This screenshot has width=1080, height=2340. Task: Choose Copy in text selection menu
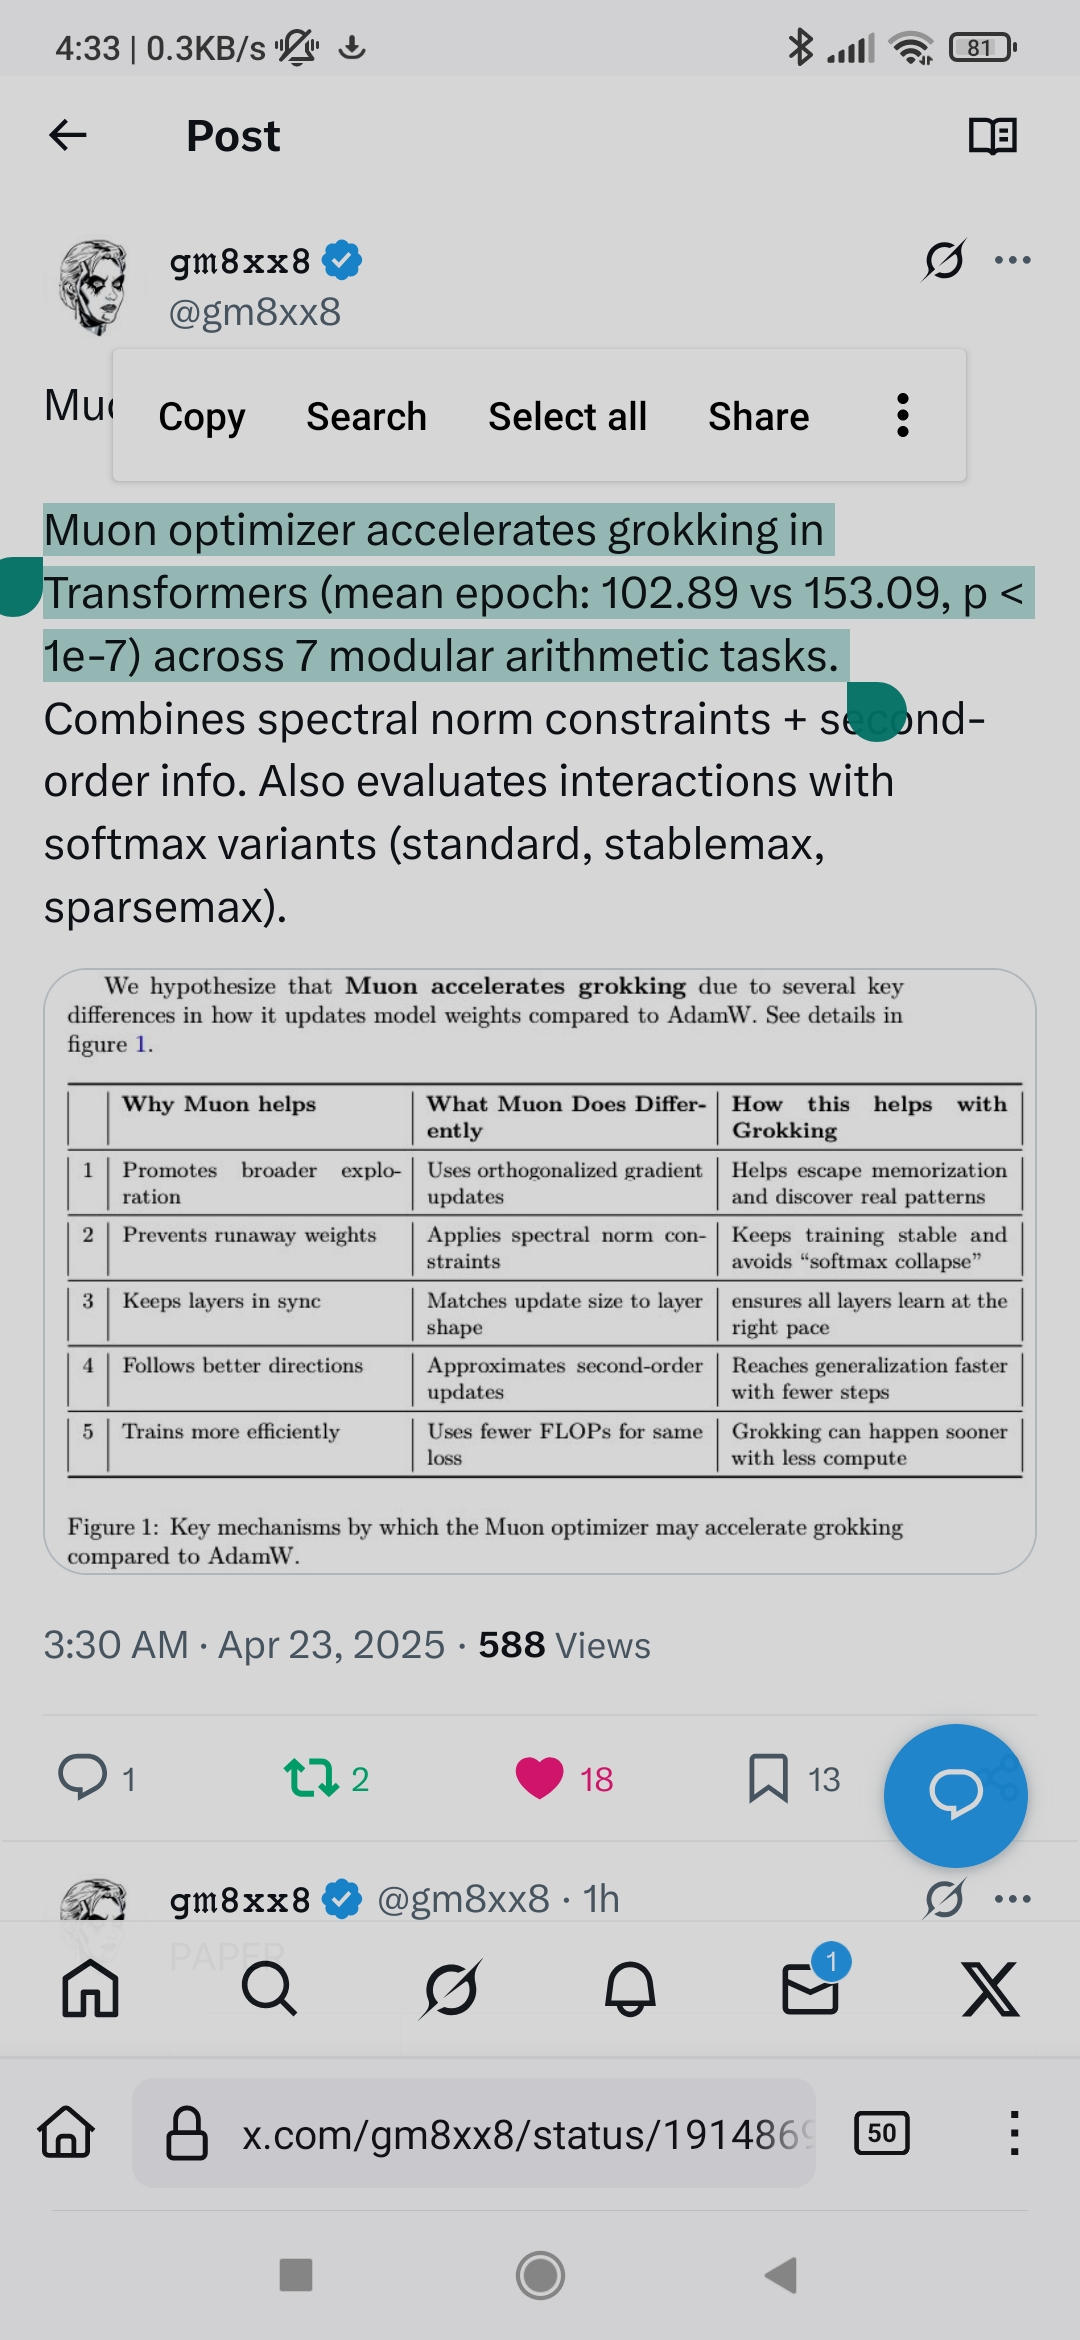[x=201, y=416]
